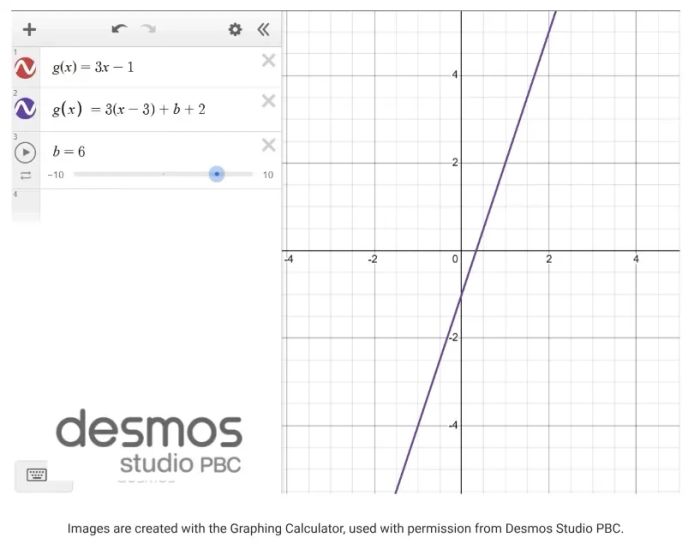Image resolution: width=700 pixels, height=549 pixels.
Task: Click the x-axis label -4
Action: [289, 259]
